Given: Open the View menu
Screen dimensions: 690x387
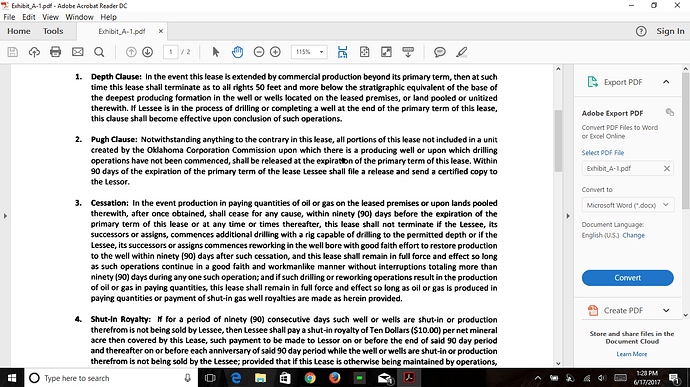Looking at the screenshot, I should pyautogui.click(x=50, y=17).
